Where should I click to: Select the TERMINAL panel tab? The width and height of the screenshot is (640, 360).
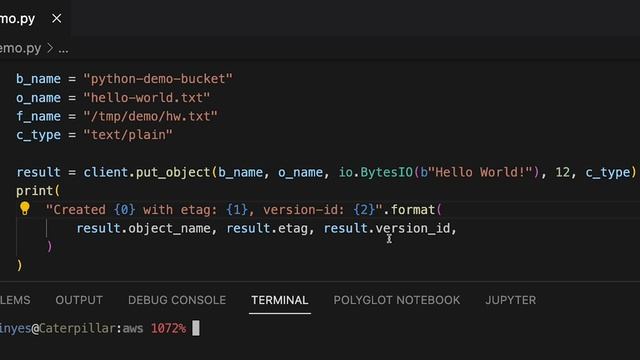pos(280,300)
